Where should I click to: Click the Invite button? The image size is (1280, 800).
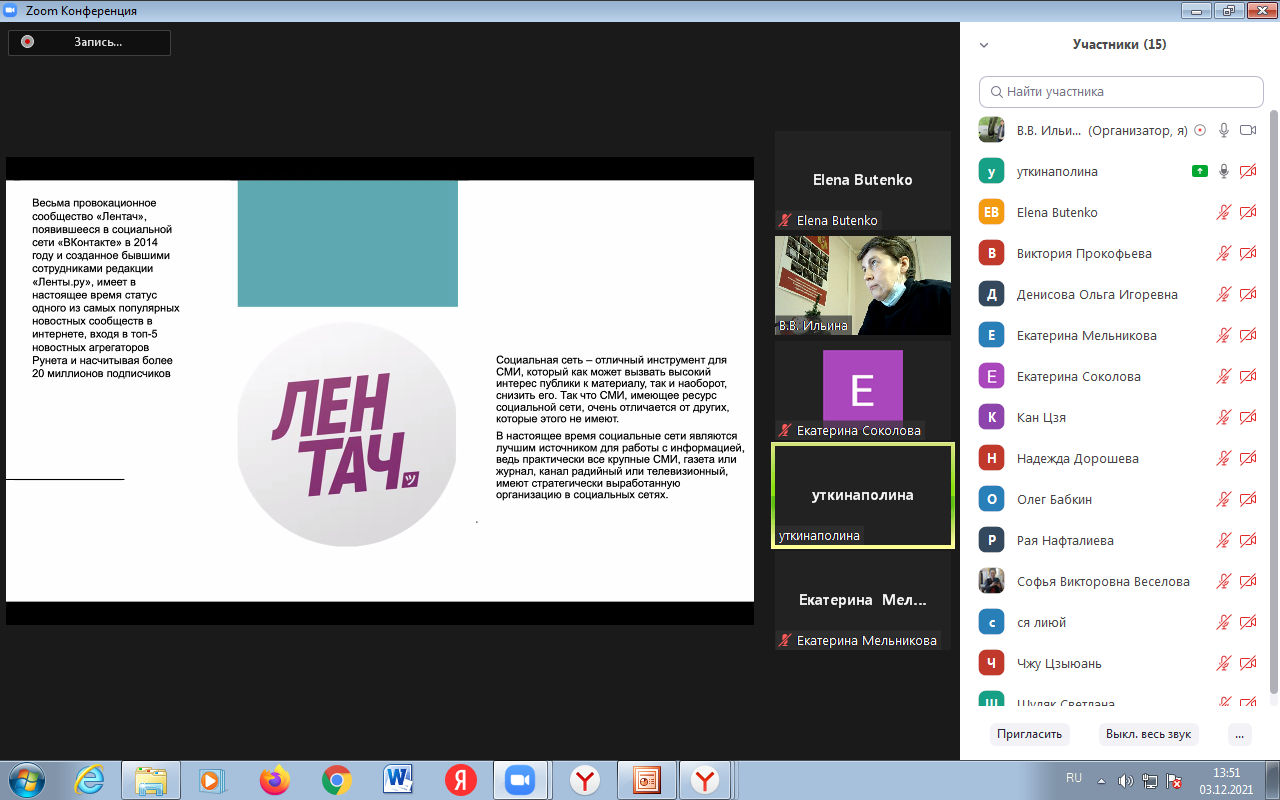tap(1029, 734)
